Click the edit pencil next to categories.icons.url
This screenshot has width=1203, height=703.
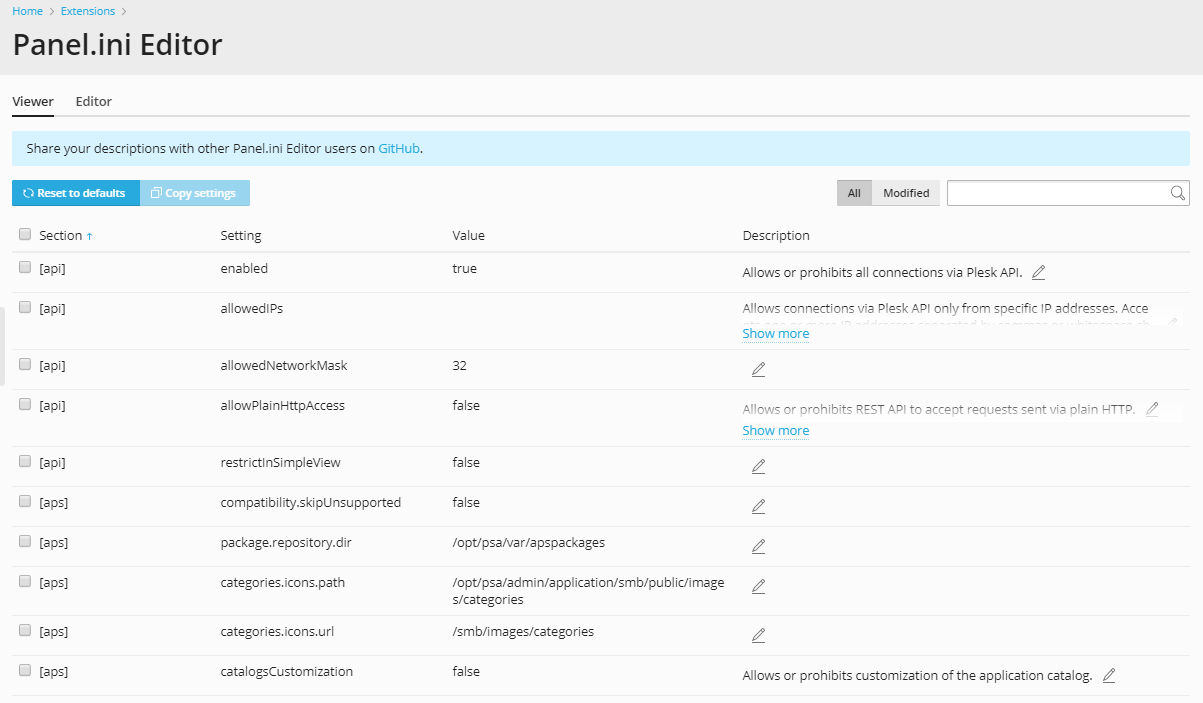click(758, 635)
